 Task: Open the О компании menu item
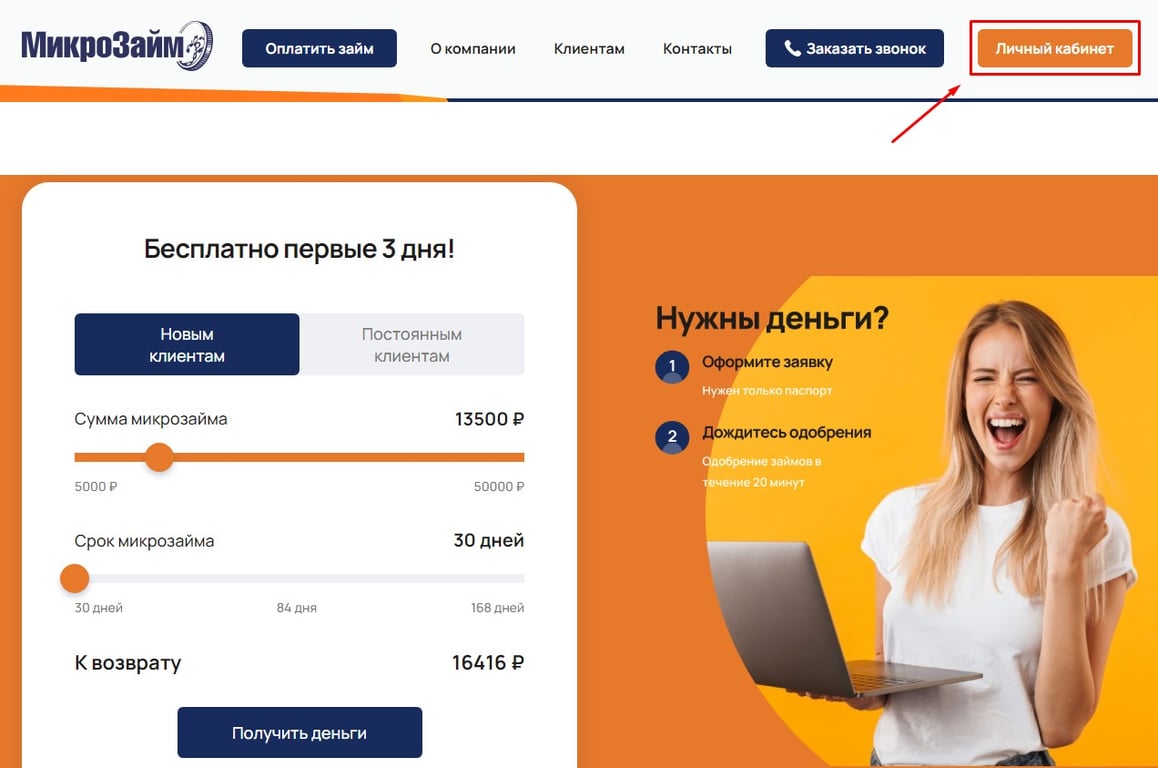tap(473, 49)
